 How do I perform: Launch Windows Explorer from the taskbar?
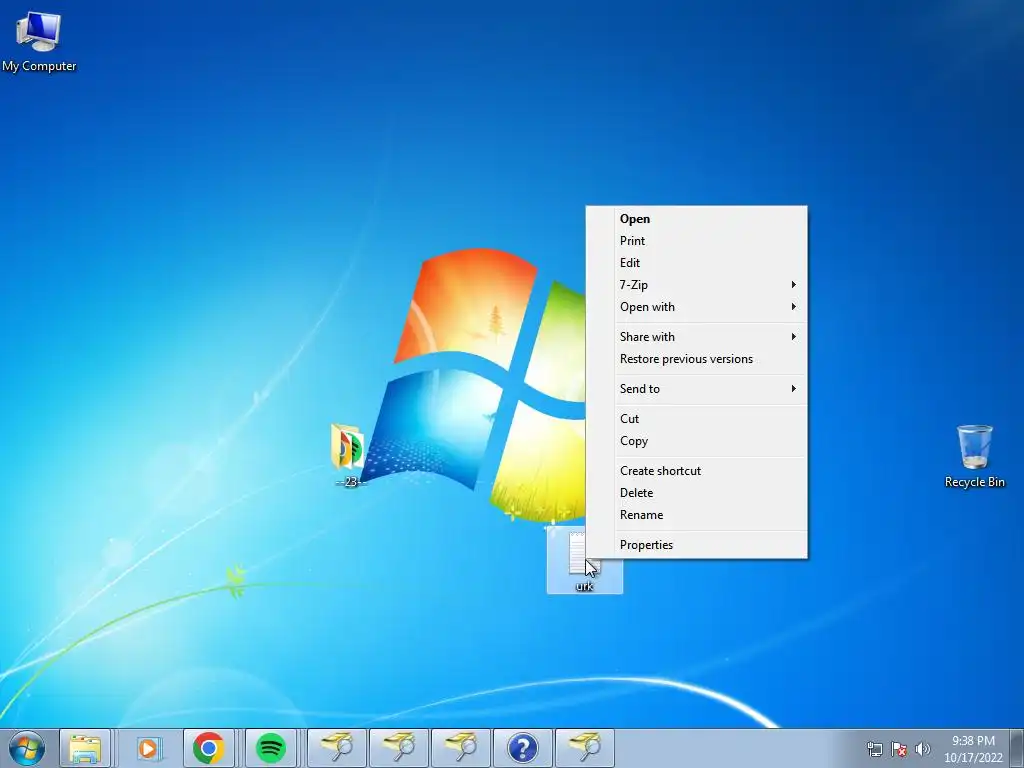[x=85, y=748]
